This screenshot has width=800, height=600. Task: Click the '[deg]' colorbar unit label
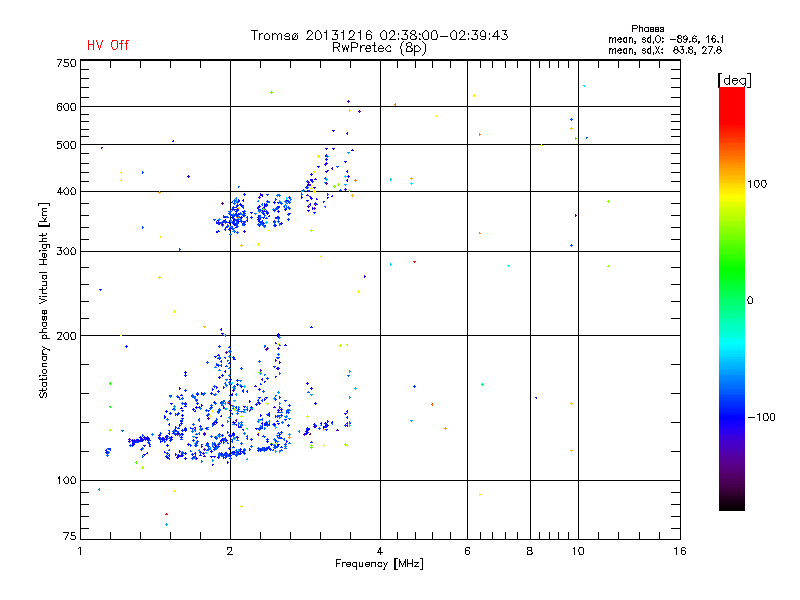(x=734, y=80)
